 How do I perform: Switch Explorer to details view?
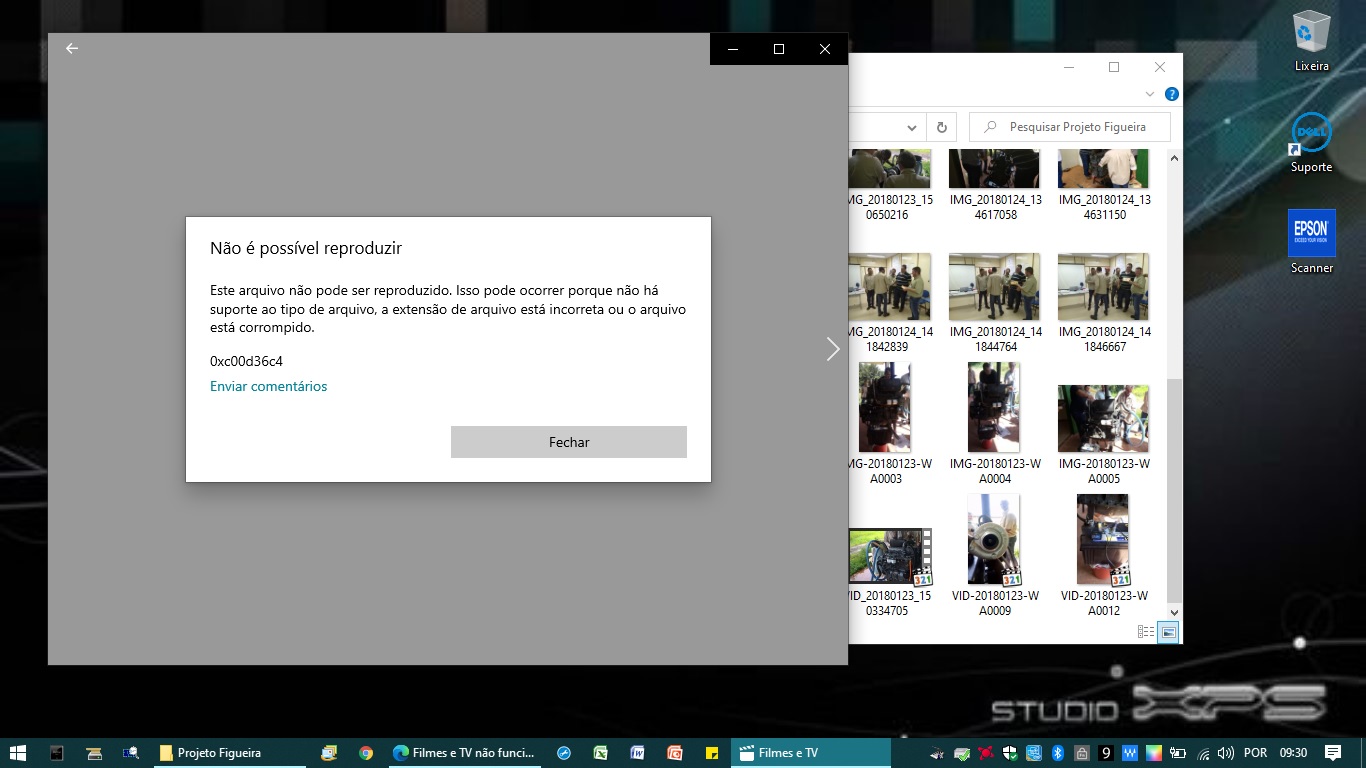pyautogui.click(x=1146, y=632)
